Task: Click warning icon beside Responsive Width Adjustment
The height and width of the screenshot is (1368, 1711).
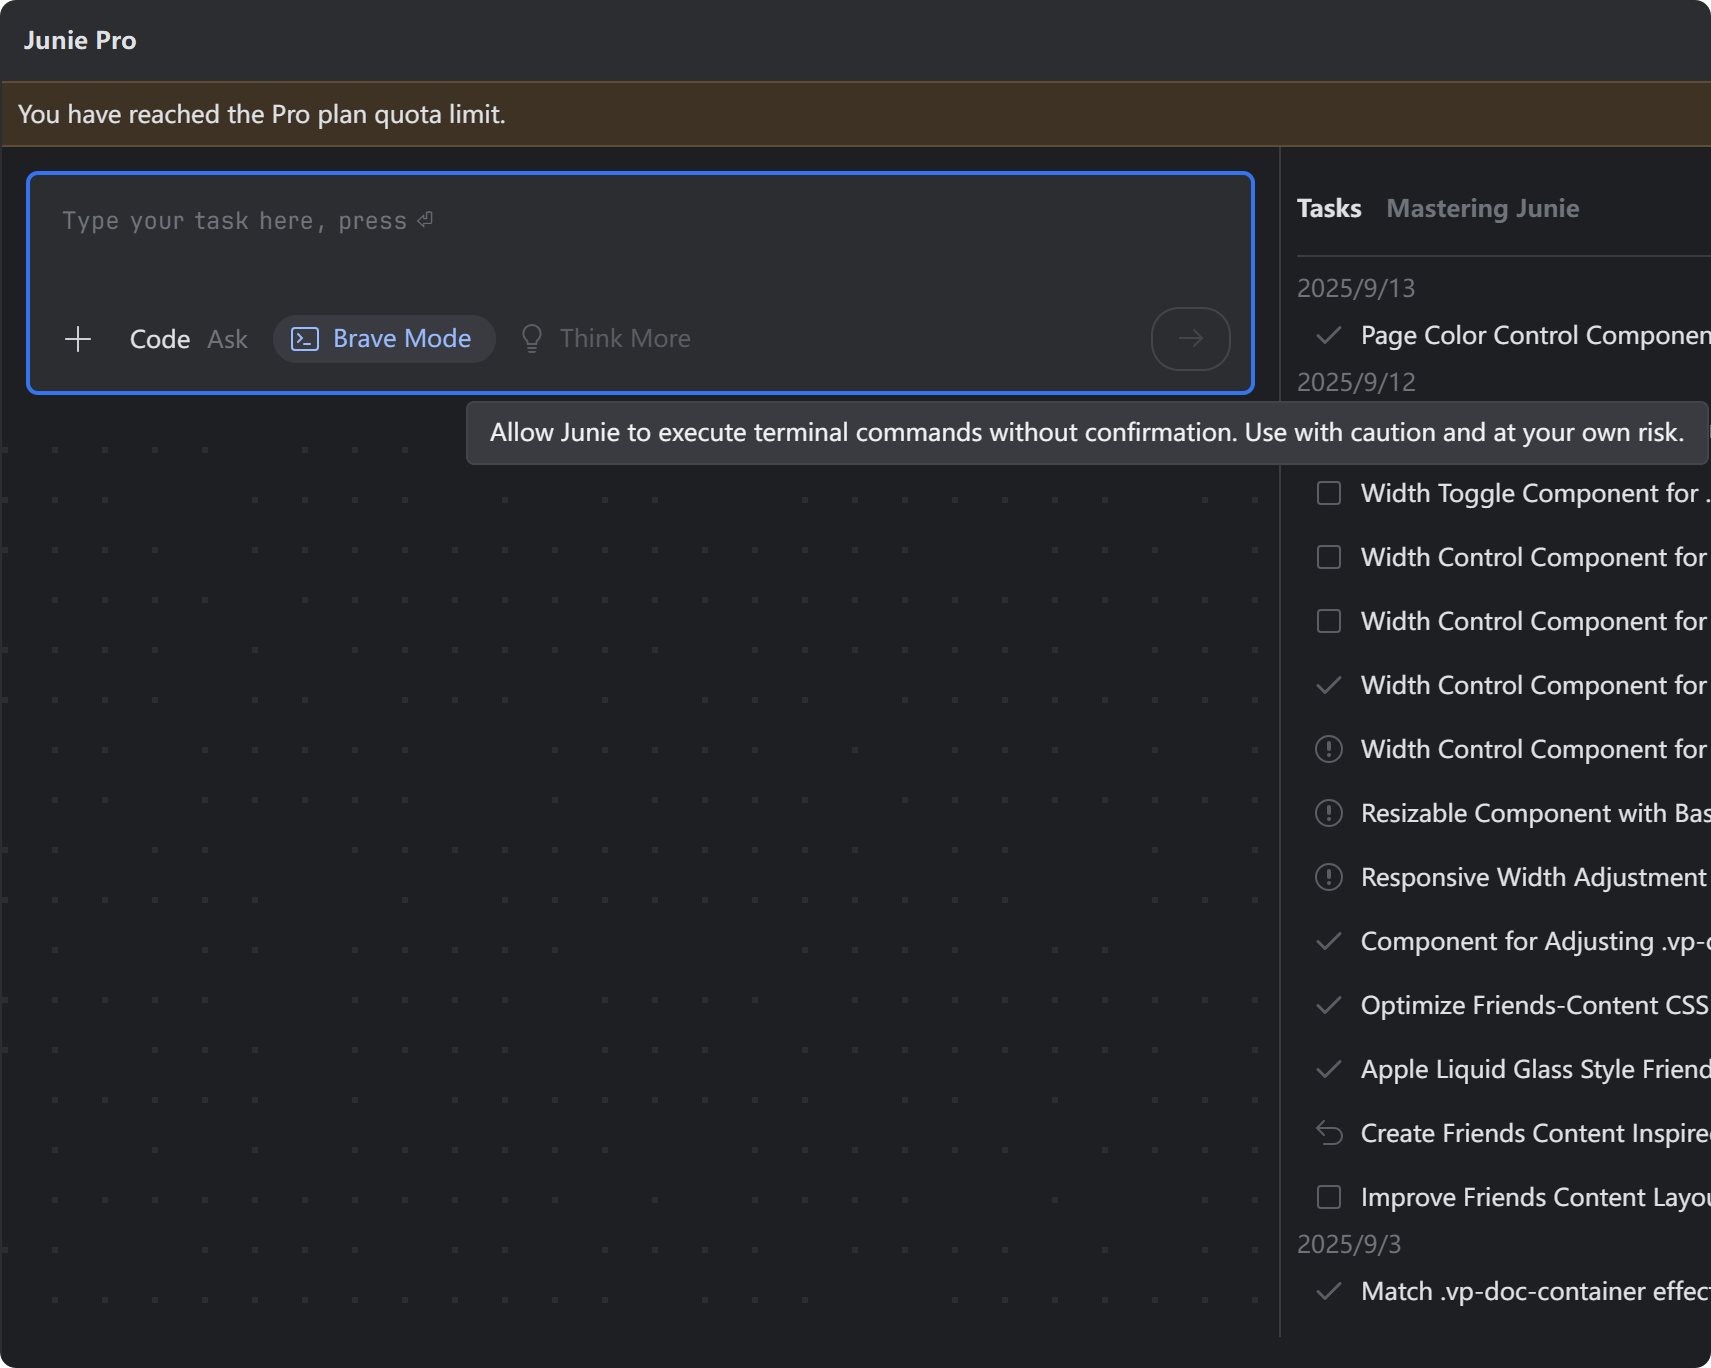Action: click(x=1328, y=877)
